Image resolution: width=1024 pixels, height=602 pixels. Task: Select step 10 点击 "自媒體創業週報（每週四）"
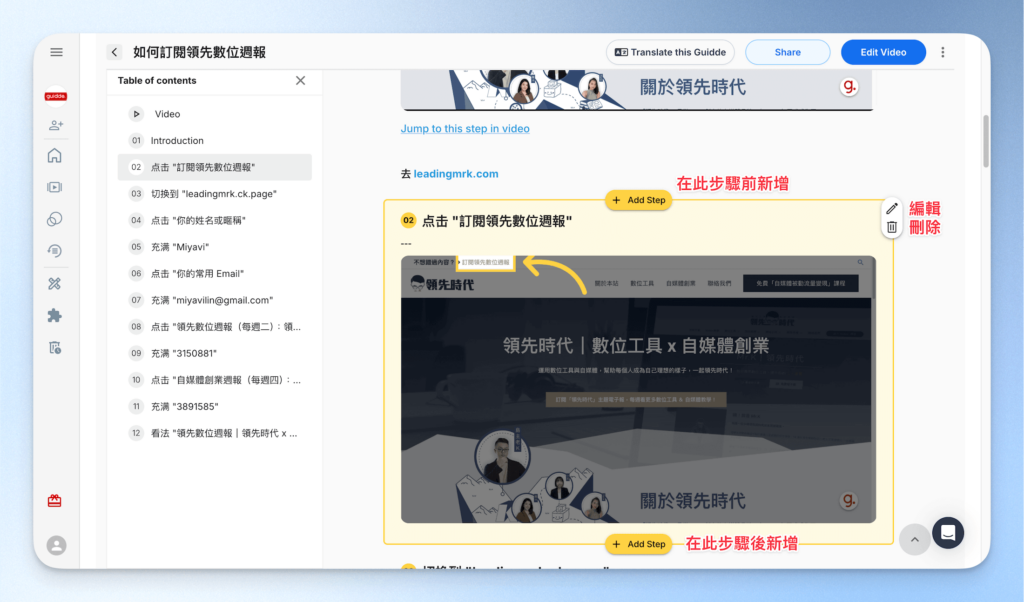click(x=214, y=380)
